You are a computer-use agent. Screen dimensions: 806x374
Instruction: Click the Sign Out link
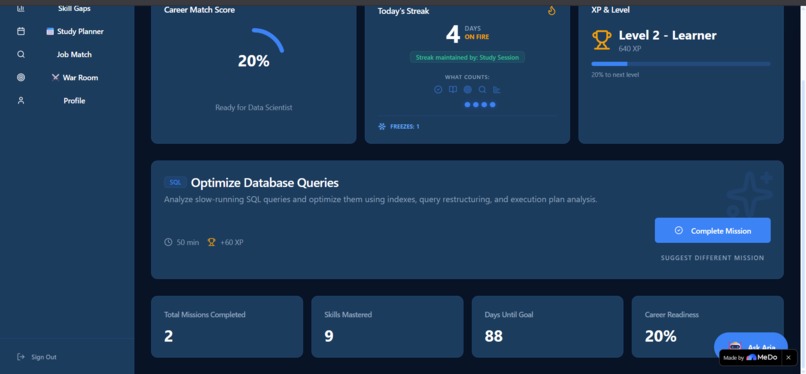point(37,357)
